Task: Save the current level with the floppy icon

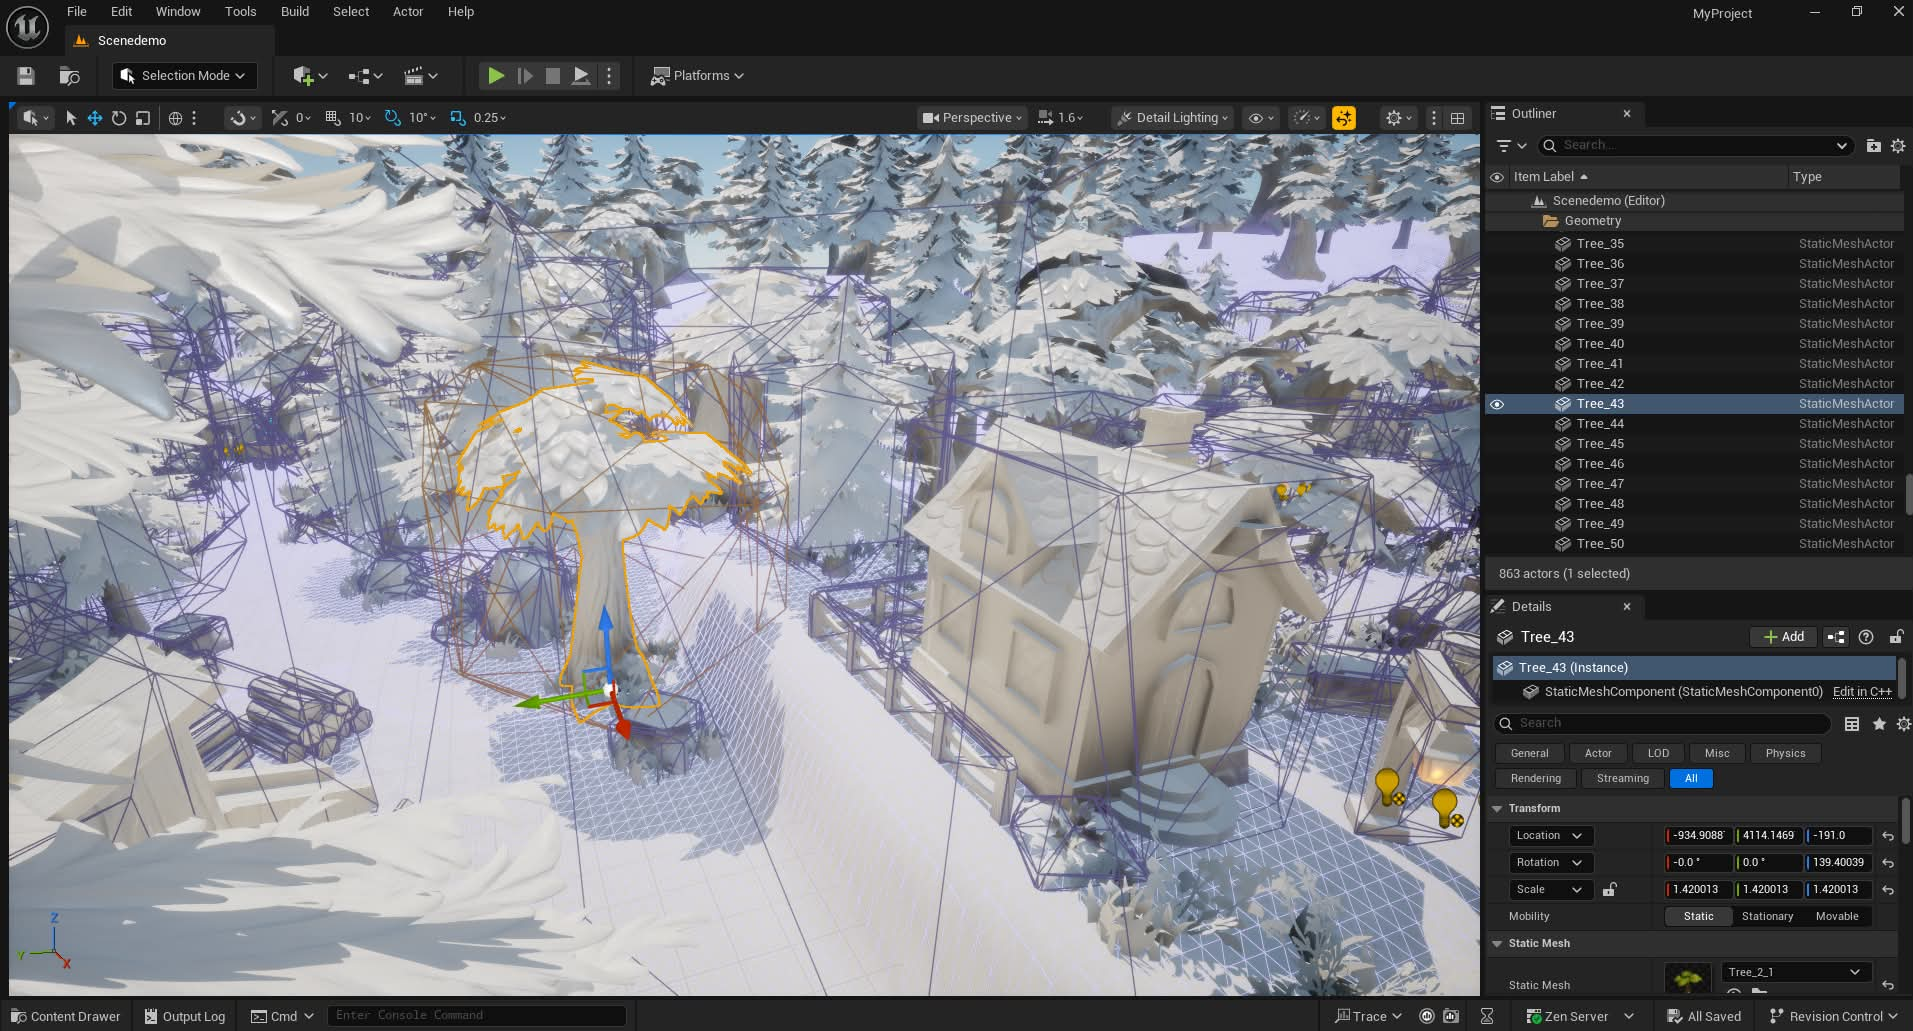Action: [26, 76]
